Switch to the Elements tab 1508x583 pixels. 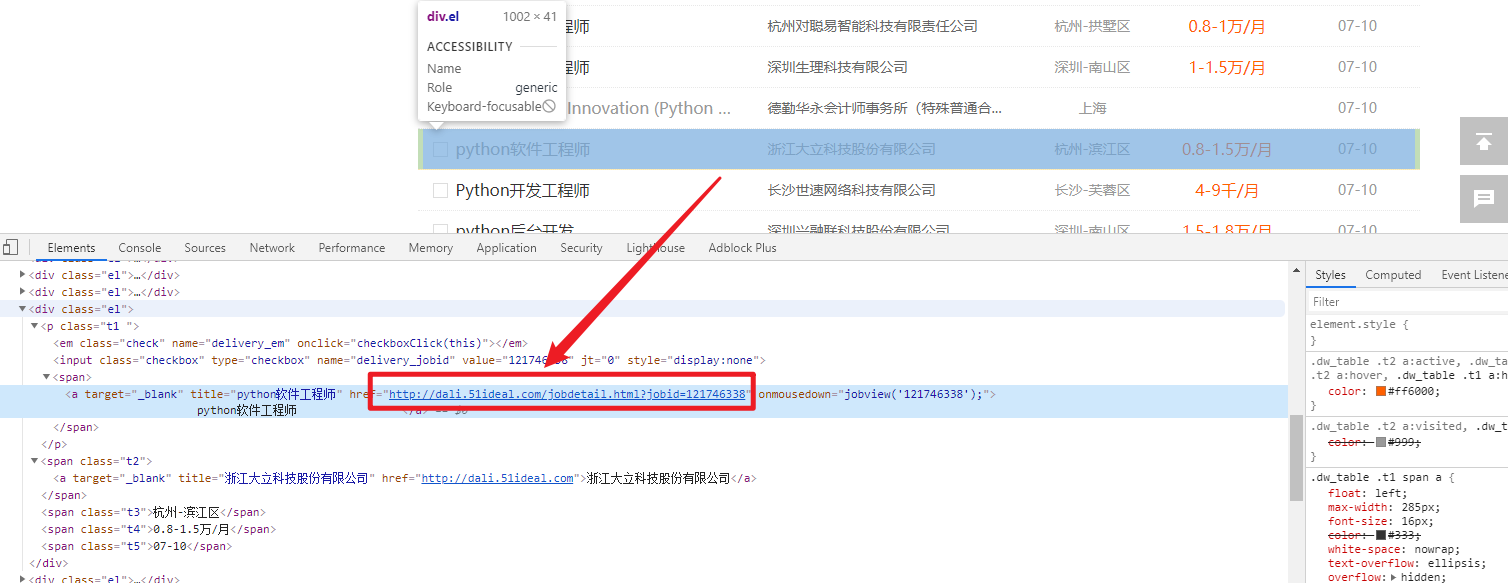pos(71,248)
